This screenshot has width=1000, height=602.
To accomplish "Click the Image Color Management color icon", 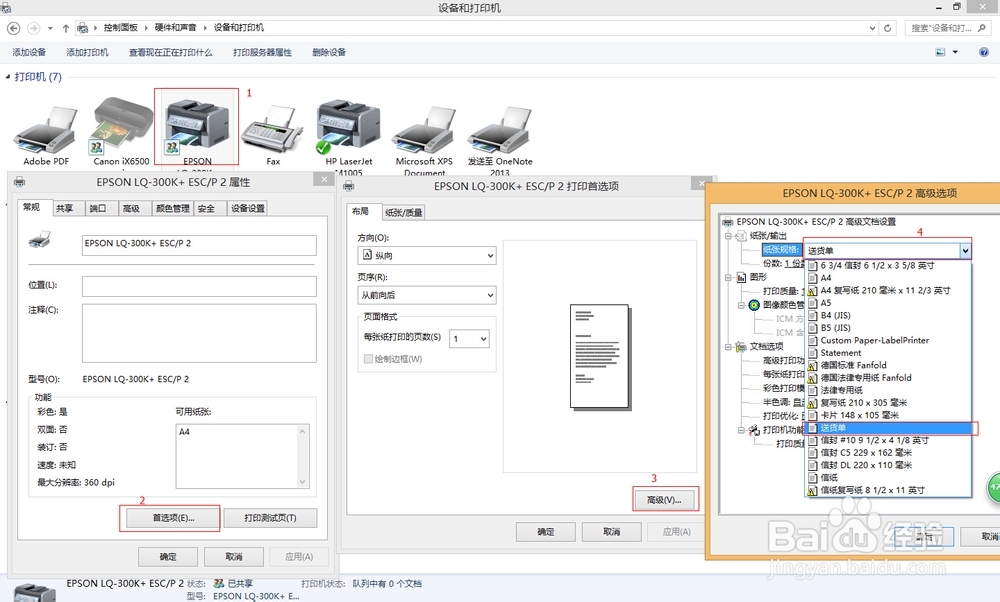I will [754, 305].
